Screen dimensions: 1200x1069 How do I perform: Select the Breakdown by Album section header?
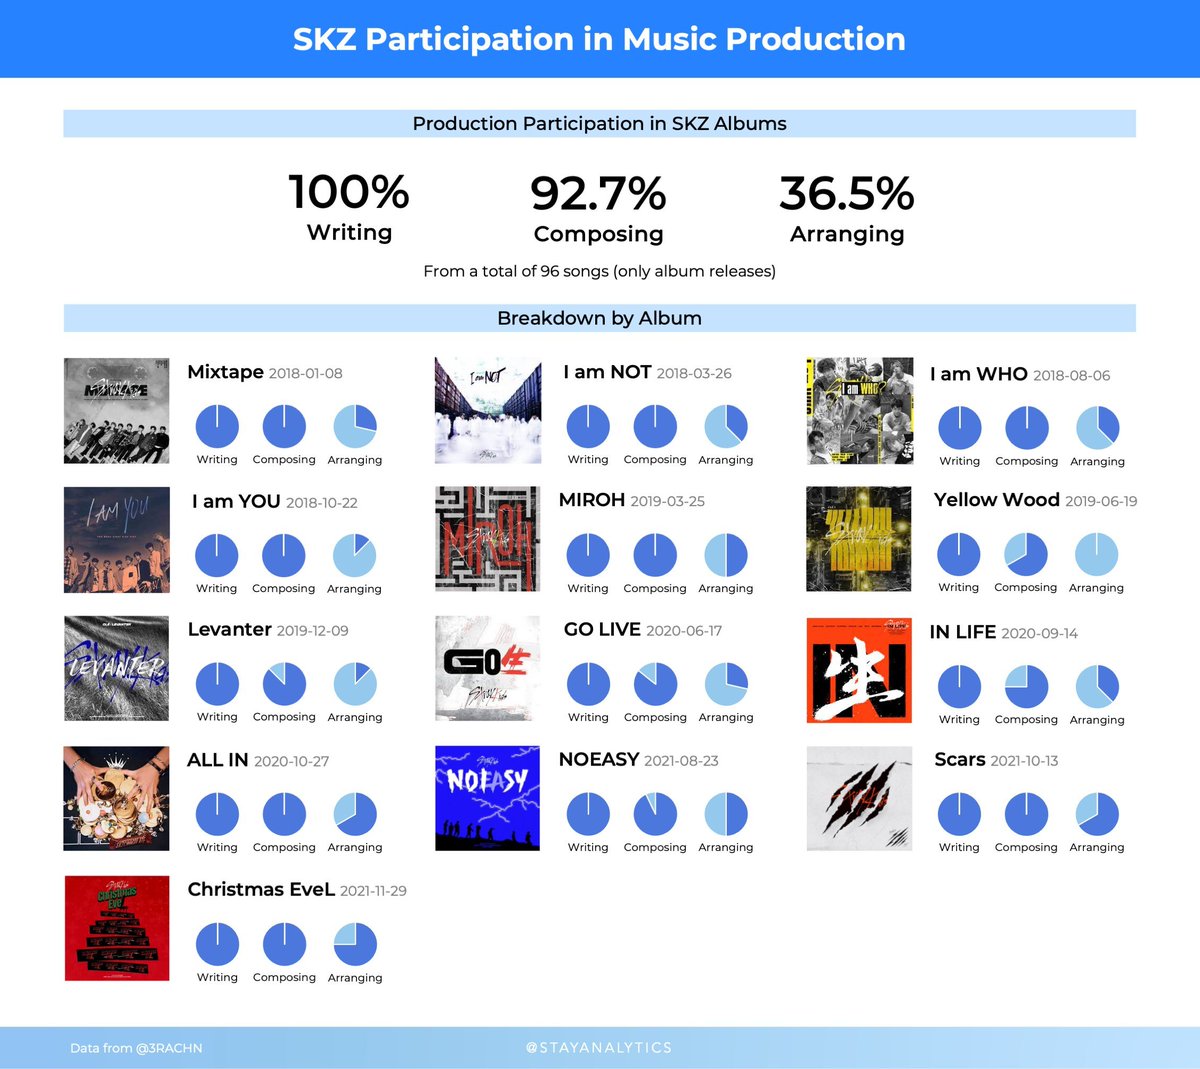[600, 318]
